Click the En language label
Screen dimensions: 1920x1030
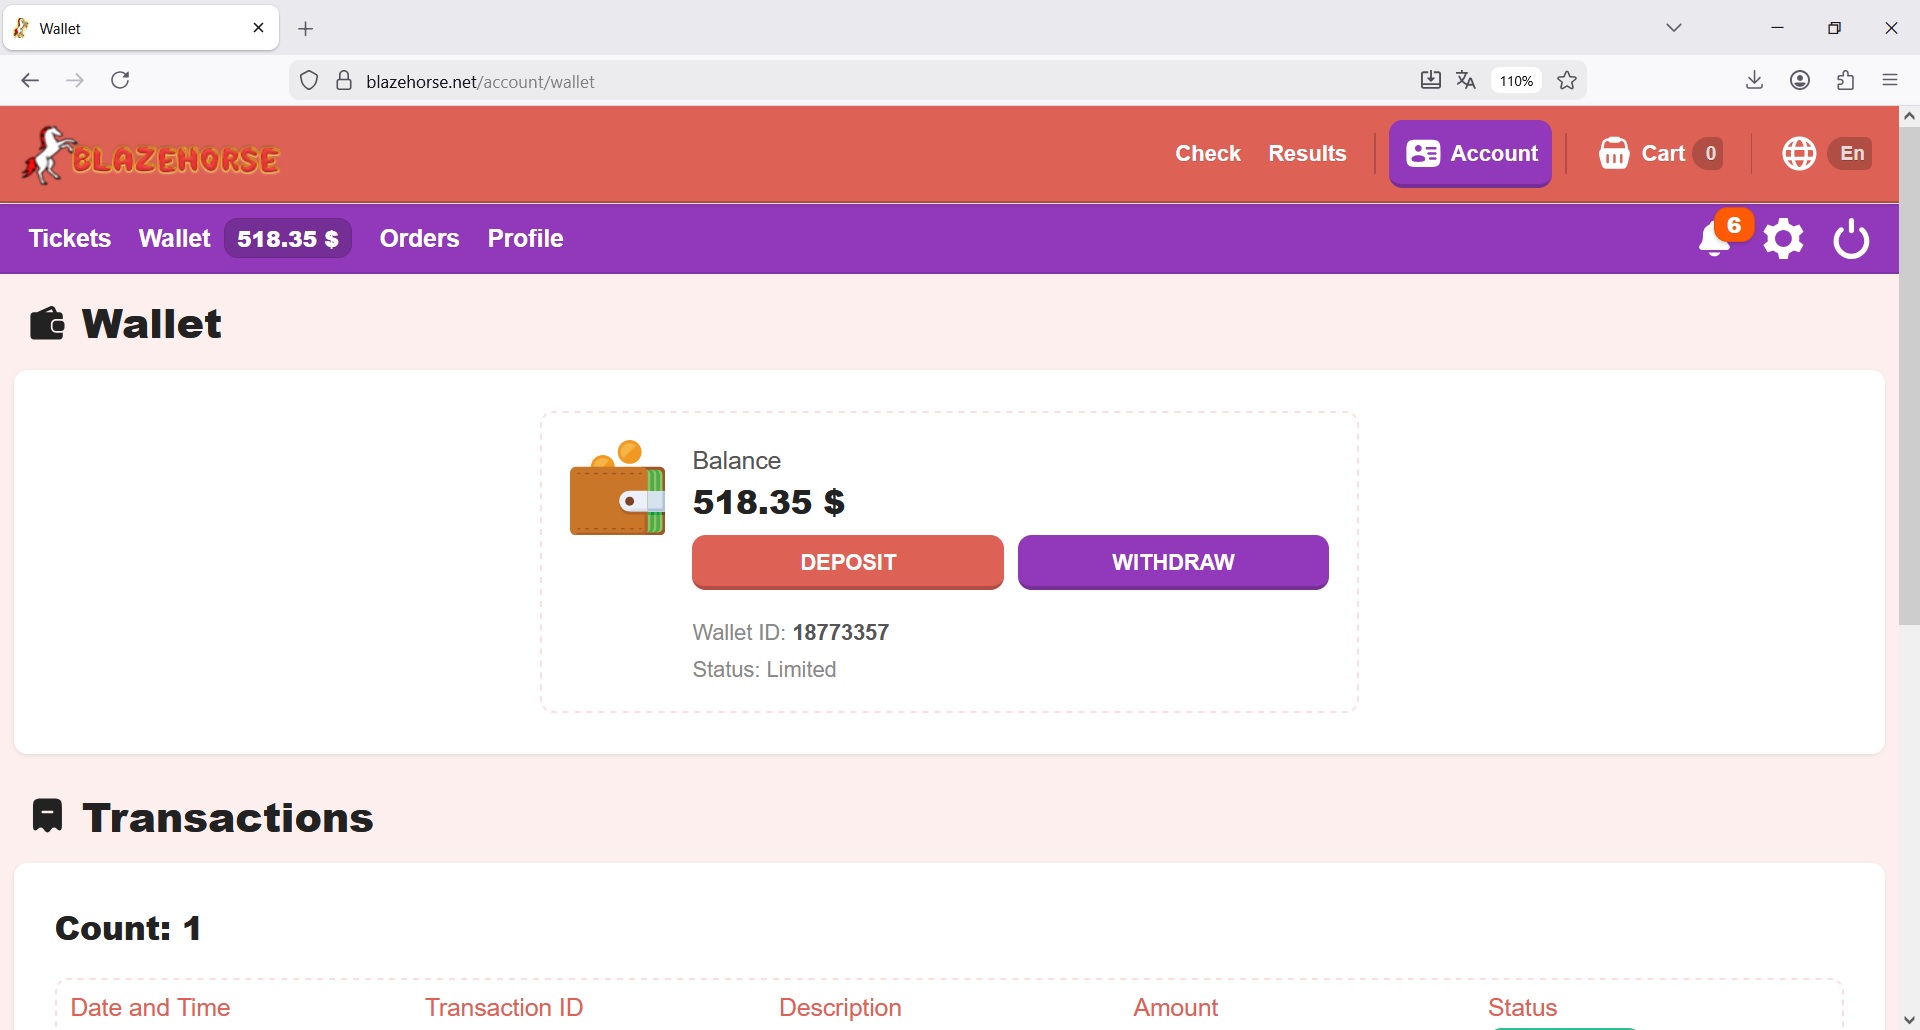1853,154
